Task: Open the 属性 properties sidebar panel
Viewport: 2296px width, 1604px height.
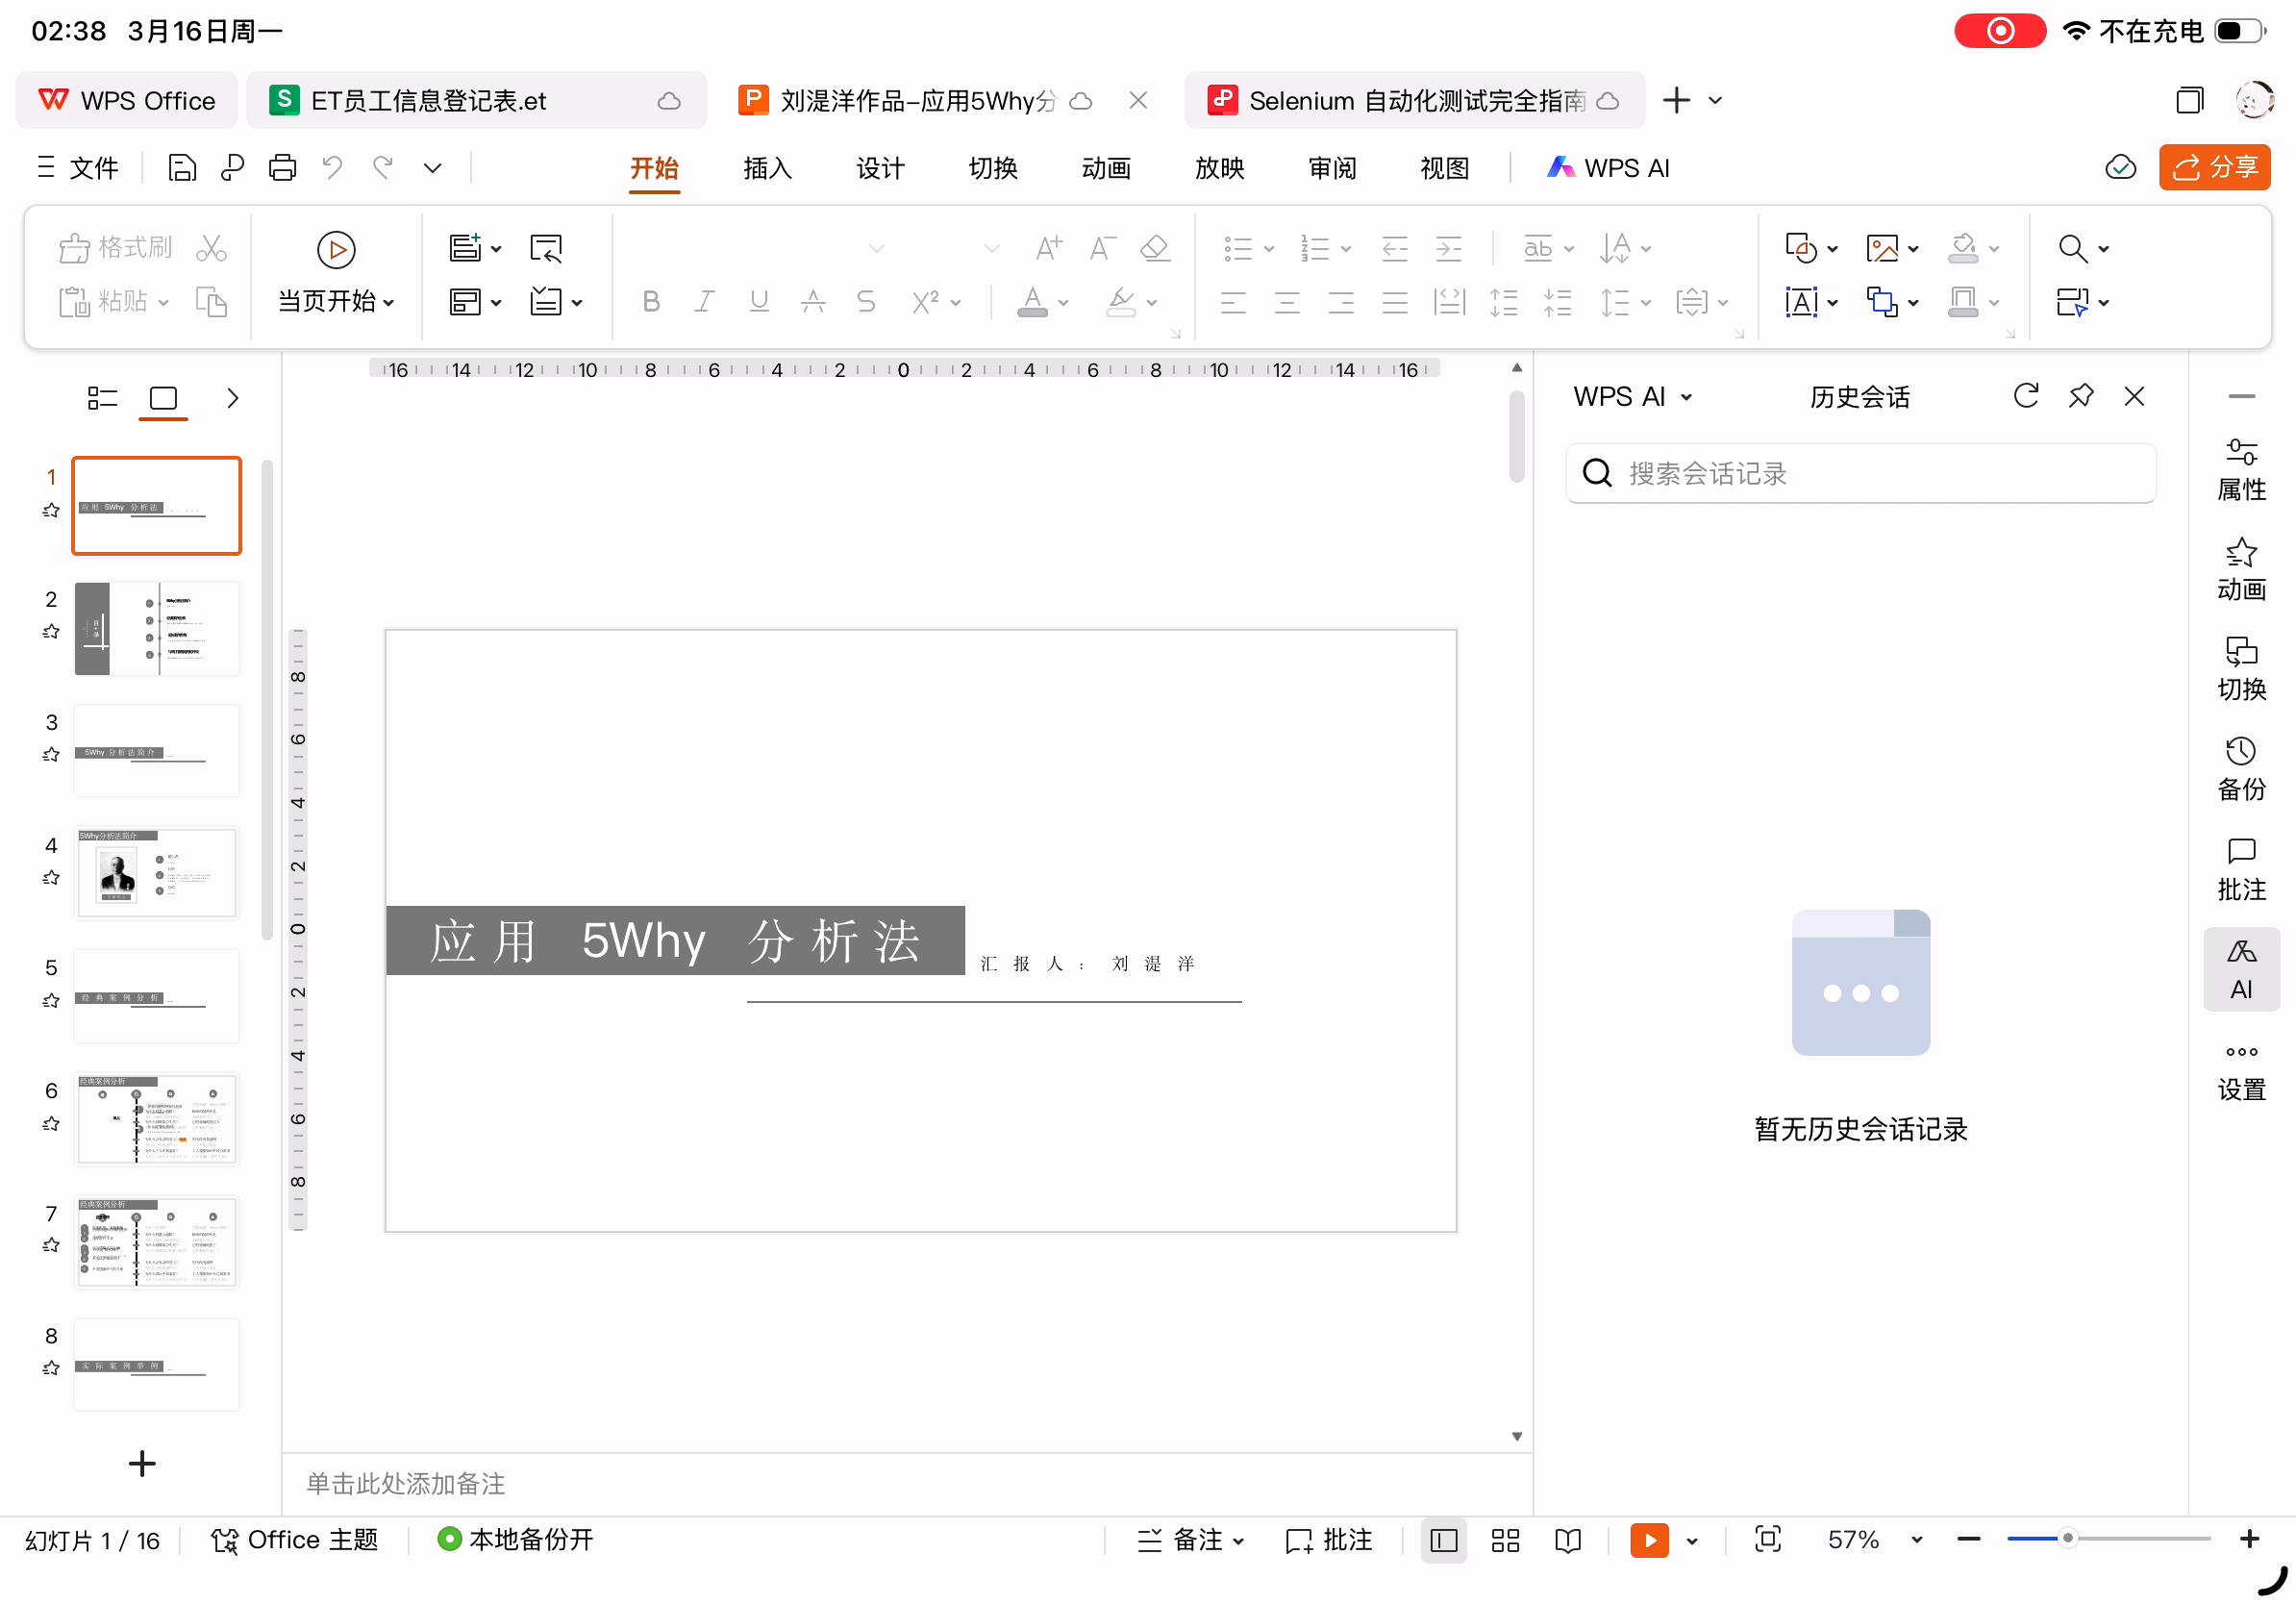Action: click(2240, 469)
